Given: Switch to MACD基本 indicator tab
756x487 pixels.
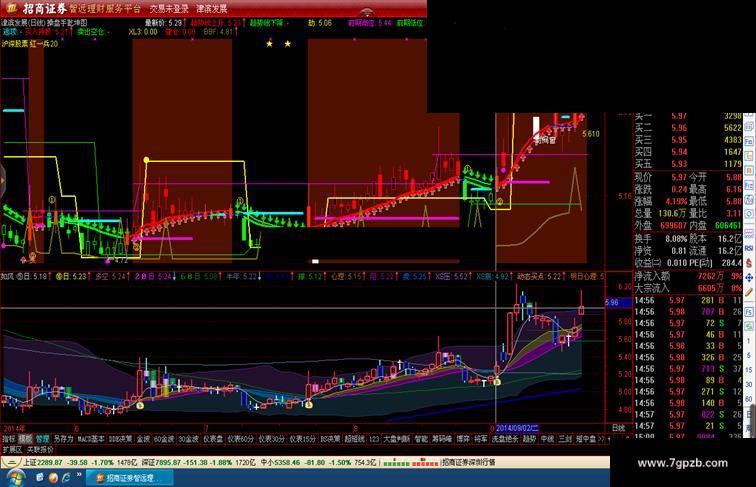Looking at the screenshot, I should pos(91,439).
